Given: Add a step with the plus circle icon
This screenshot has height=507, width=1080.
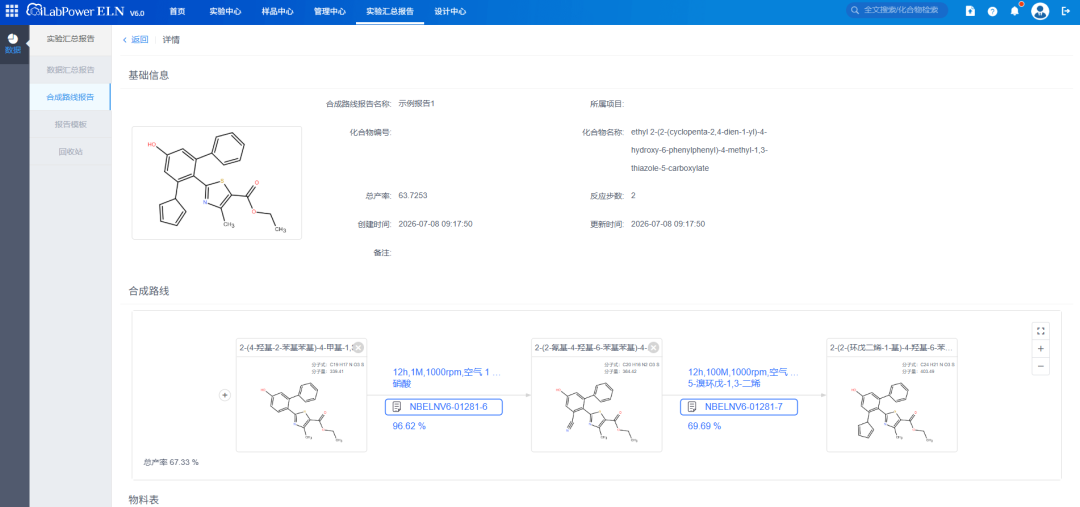Looking at the screenshot, I should point(224,395).
